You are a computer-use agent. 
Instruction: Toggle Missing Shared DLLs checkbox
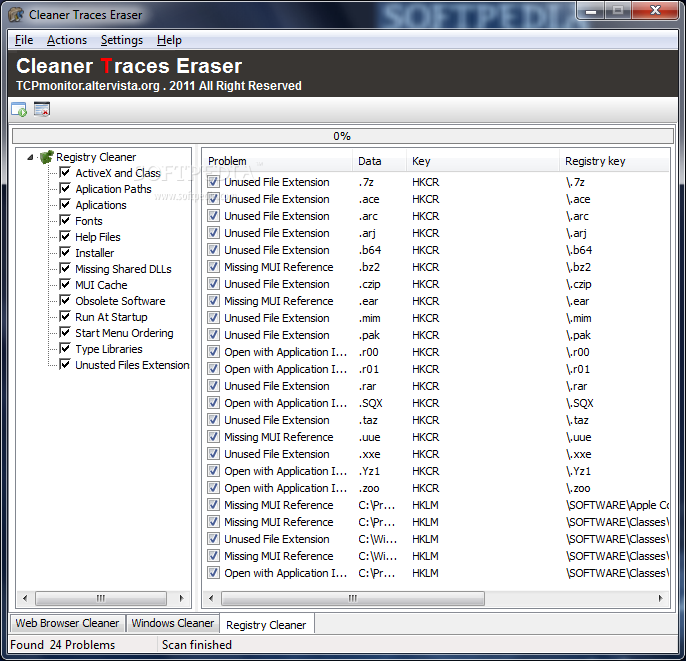click(x=65, y=269)
